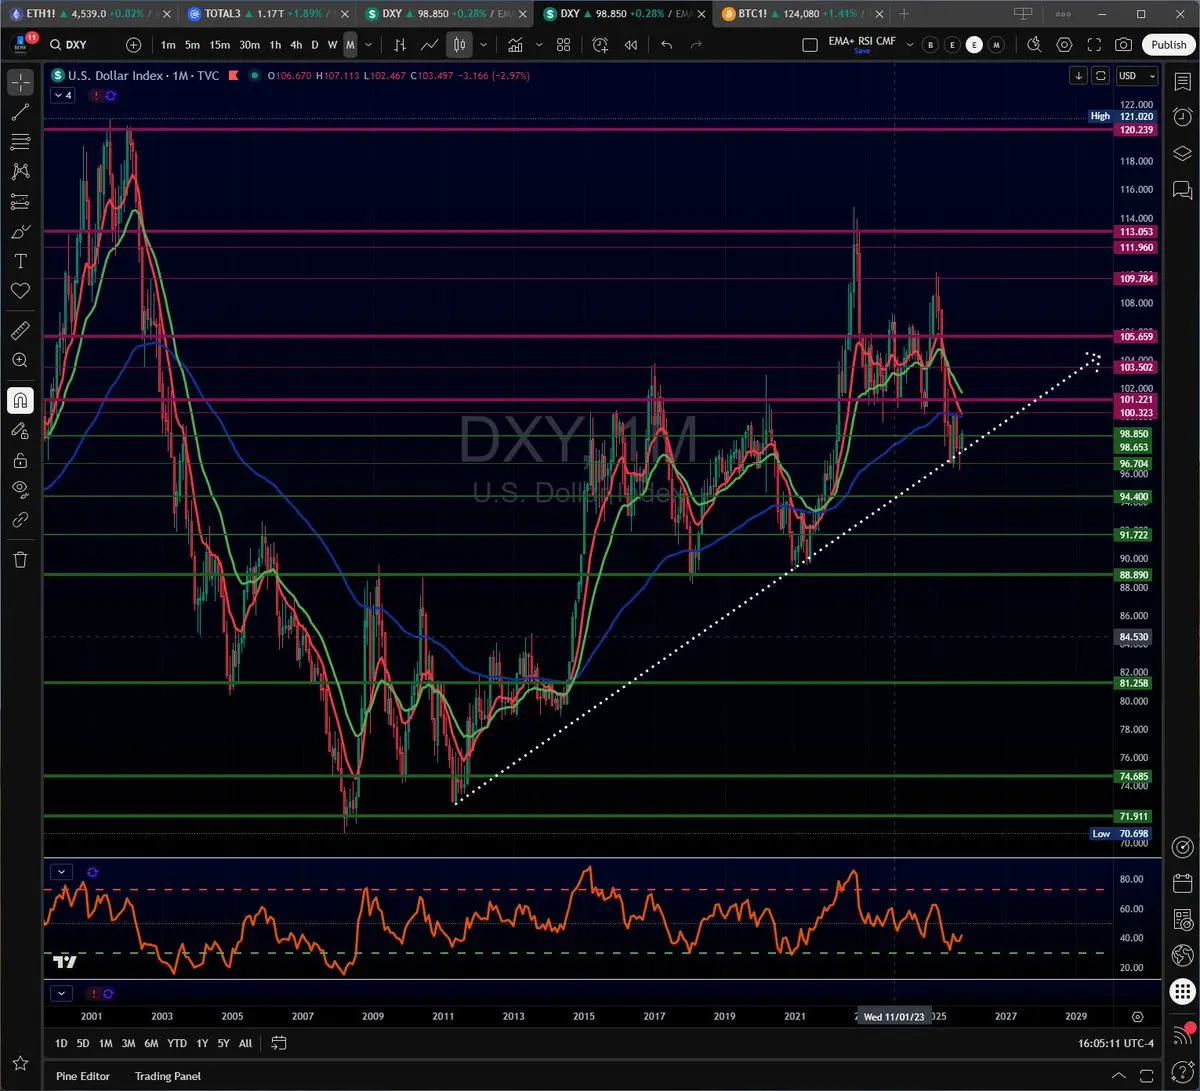
Task: Open the Trading Panel tab
Action: (168, 1076)
